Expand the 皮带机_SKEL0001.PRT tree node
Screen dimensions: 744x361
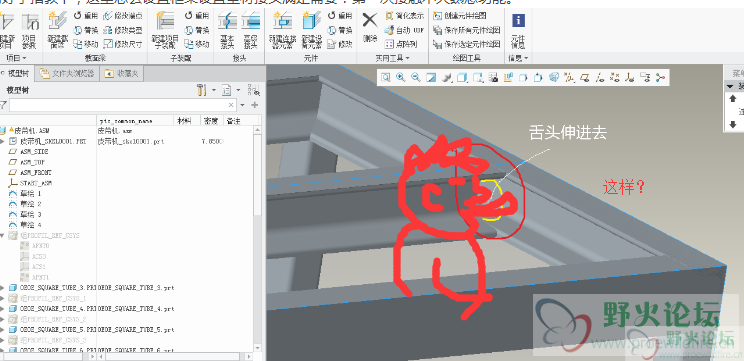point(3,141)
